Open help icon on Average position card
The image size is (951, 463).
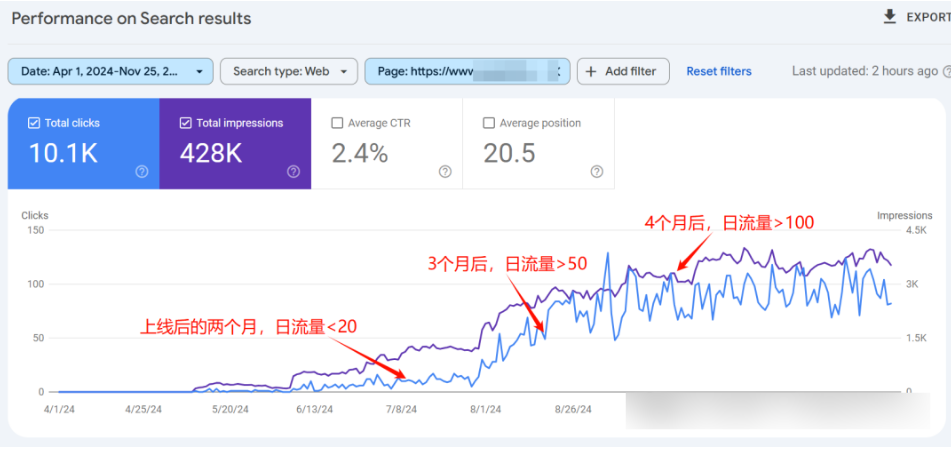pyautogui.click(x=597, y=172)
